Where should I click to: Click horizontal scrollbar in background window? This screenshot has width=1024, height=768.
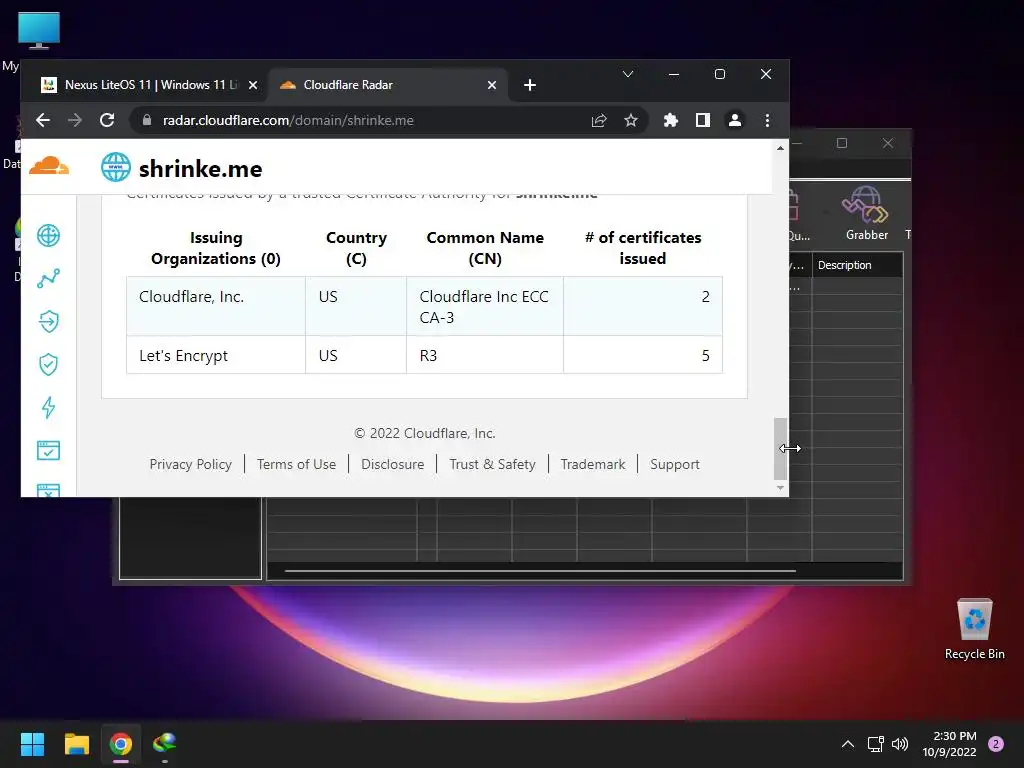coord(540,571)
